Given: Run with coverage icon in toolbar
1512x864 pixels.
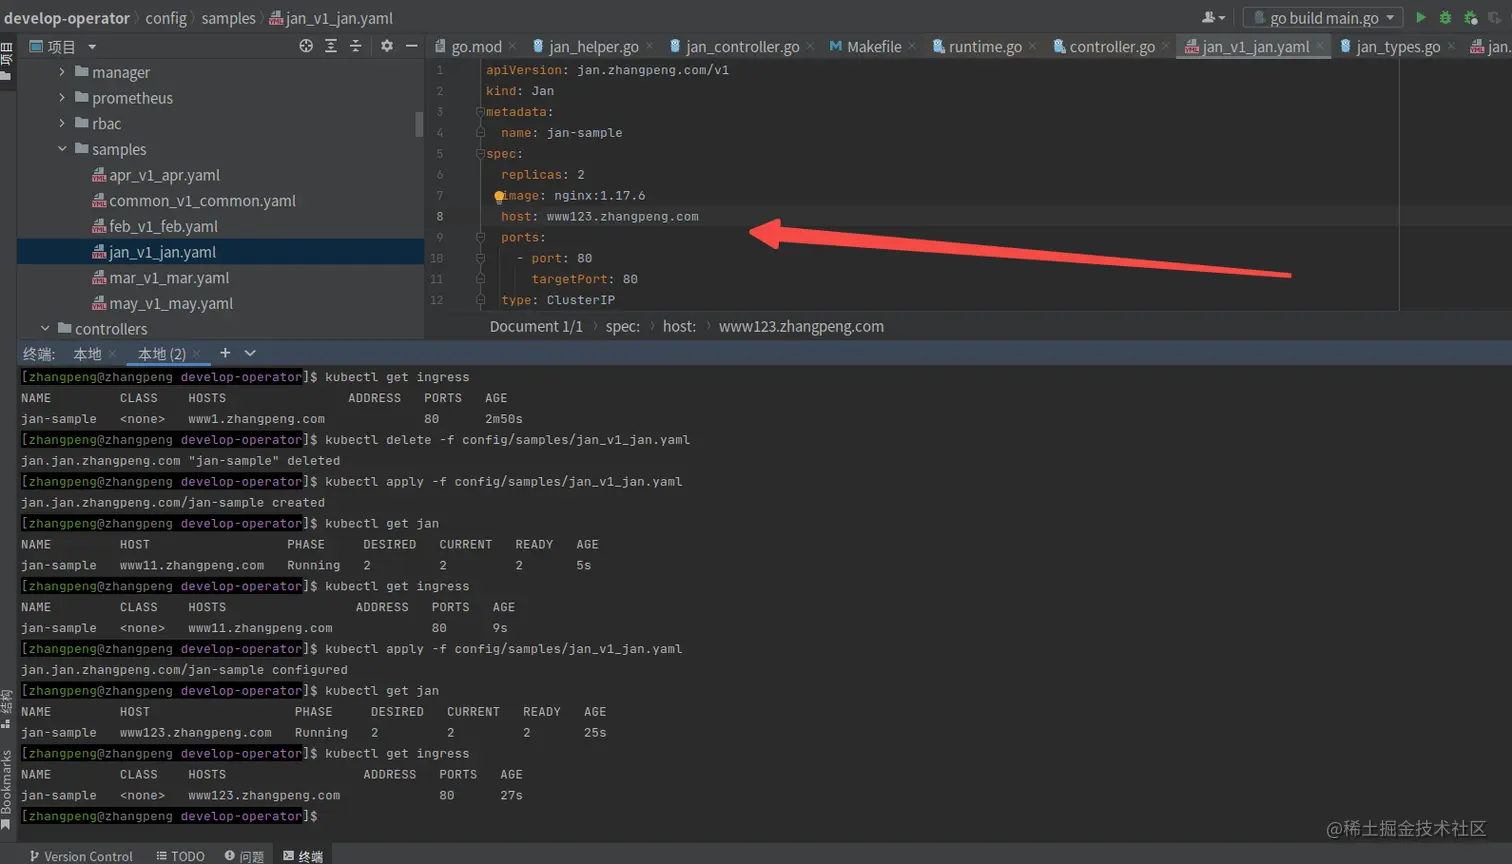Looking at the screenshot, I should 1470,17.
